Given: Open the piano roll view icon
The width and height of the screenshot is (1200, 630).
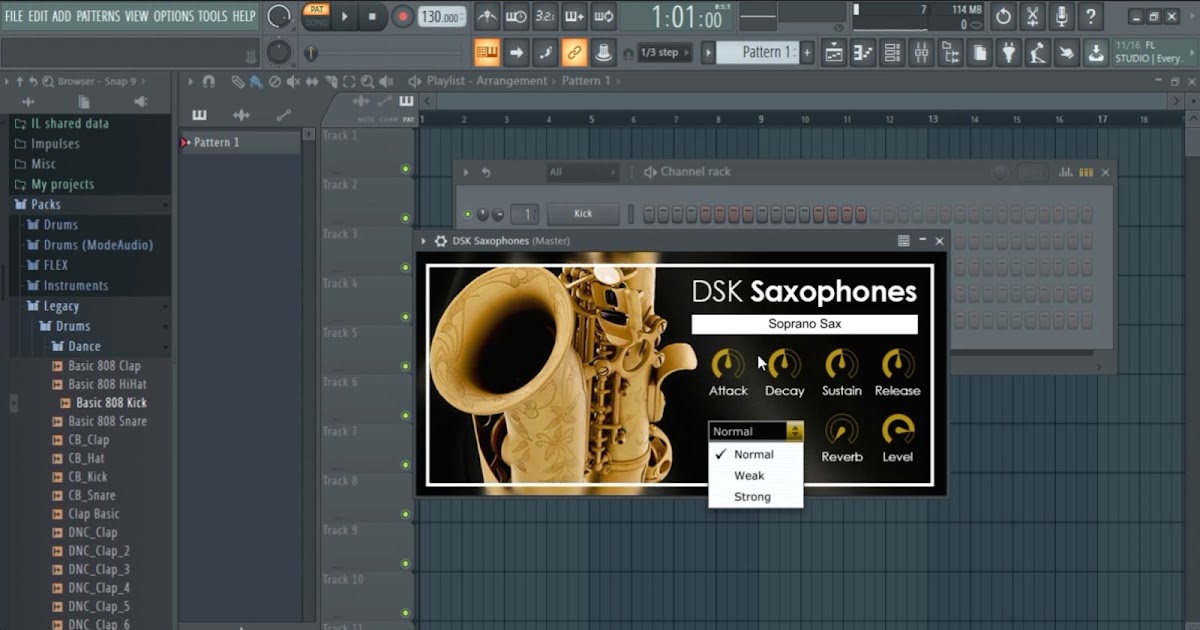Looking at the screenshot, I should pyautogui.click(x=863, y=53).
